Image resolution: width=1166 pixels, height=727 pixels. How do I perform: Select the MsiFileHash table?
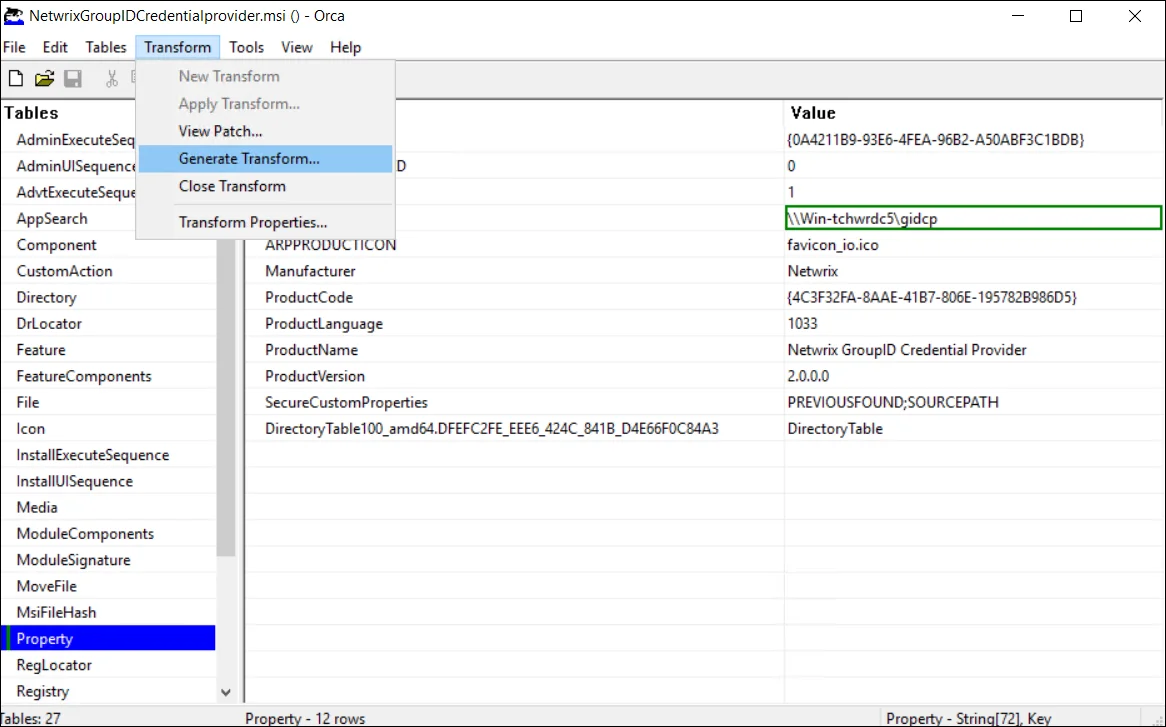tap(57, 613)
